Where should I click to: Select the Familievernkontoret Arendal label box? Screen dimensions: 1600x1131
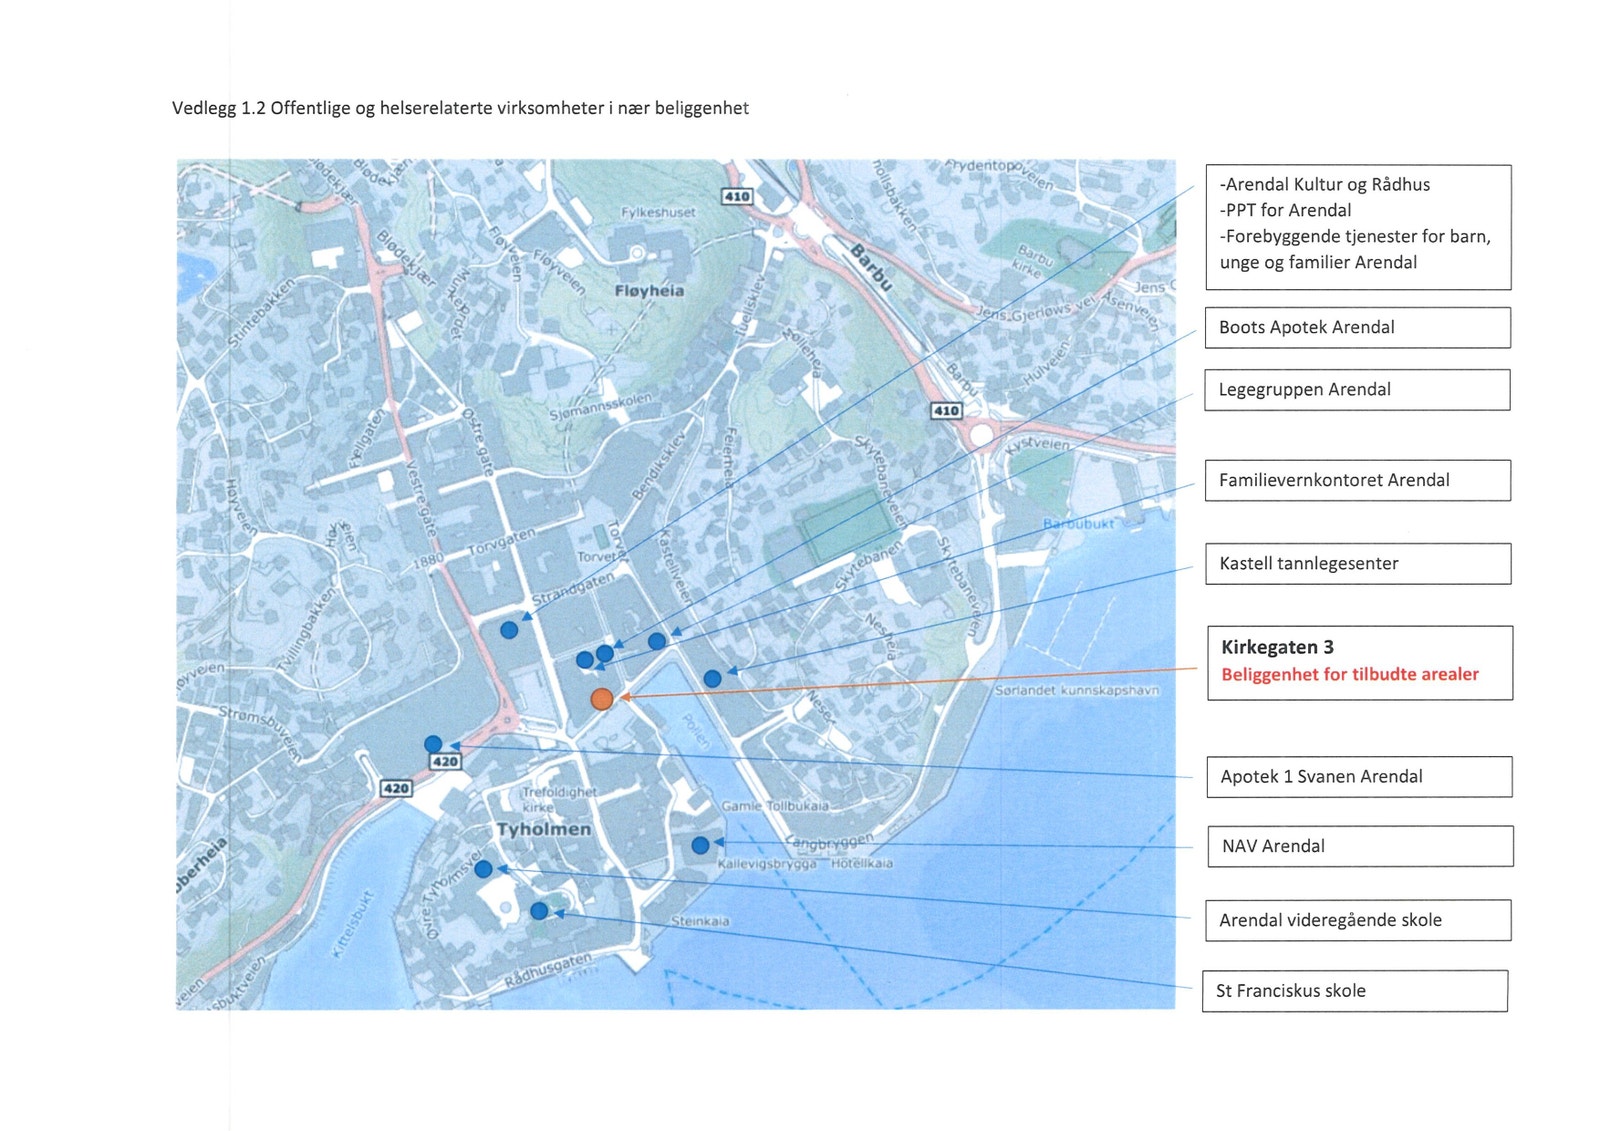point(1358,480)
